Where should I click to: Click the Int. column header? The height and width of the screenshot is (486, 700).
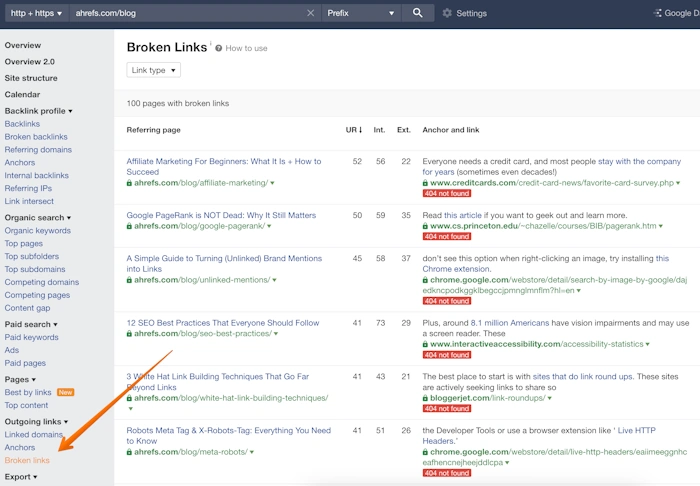coord(379,130)
